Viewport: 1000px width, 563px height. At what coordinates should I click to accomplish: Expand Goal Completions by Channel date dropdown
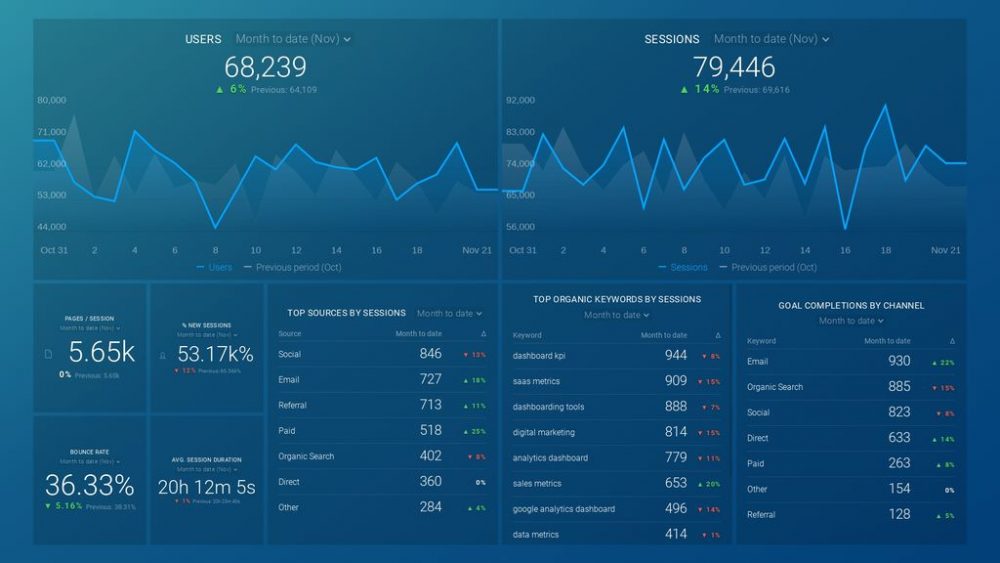click(x=851, y=321)
